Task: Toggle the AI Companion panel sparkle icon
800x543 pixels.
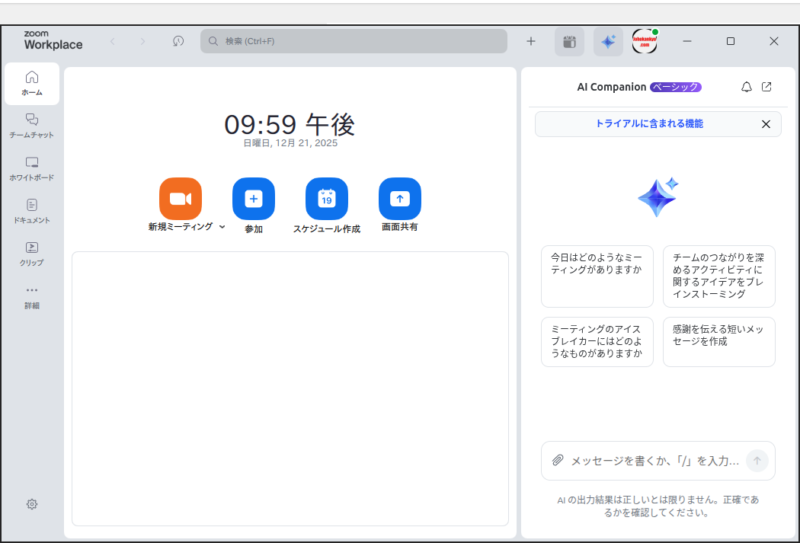Action: click(x=608, y=41)
